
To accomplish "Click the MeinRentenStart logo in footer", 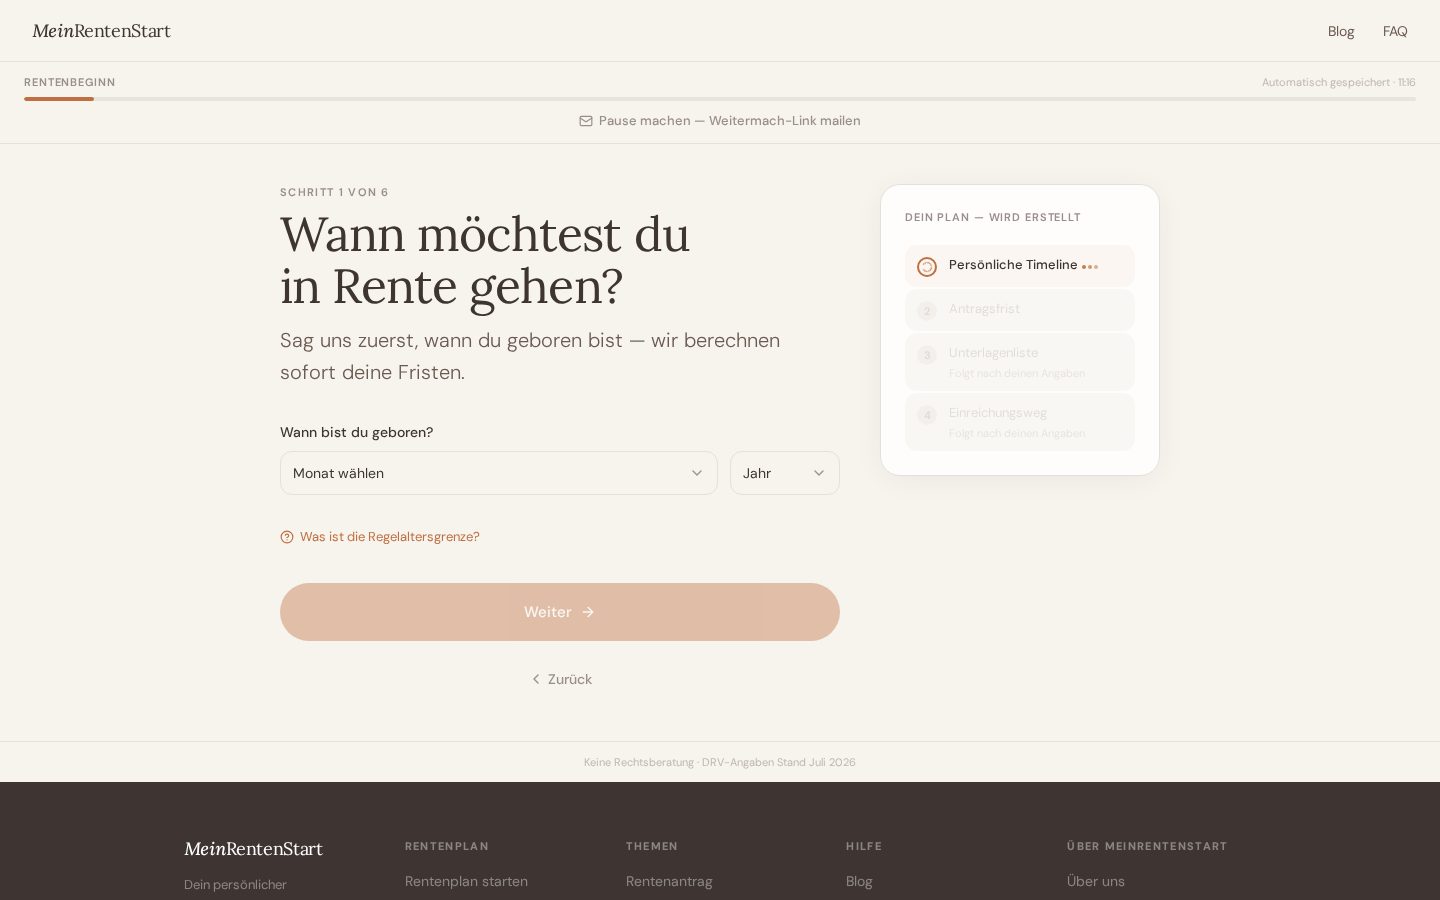I will (x=253, y=849).
